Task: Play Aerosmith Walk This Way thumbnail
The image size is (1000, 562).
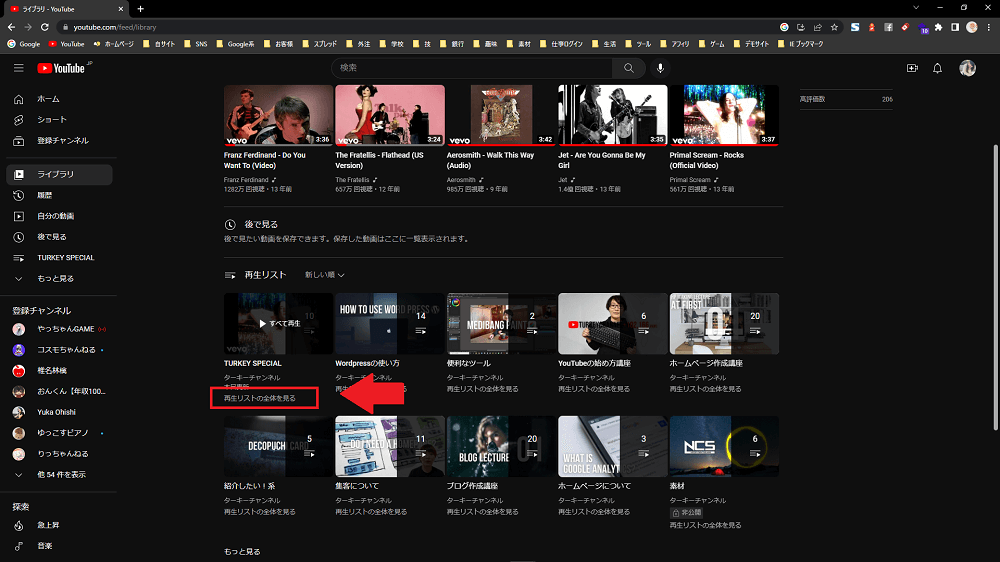Action: [x=501, y=115]
